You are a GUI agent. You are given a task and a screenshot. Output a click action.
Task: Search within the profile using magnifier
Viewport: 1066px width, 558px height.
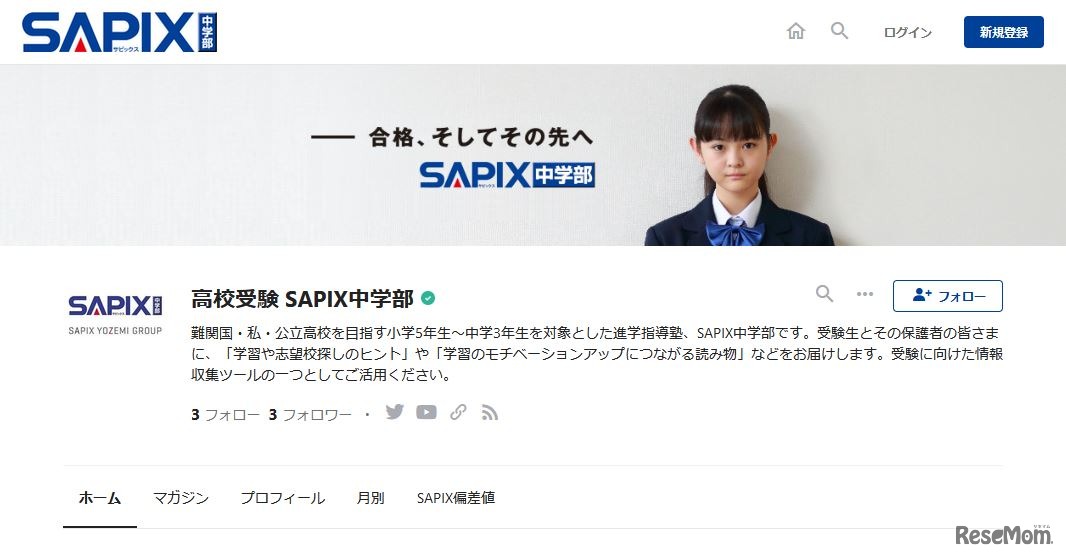click(824, 294)
